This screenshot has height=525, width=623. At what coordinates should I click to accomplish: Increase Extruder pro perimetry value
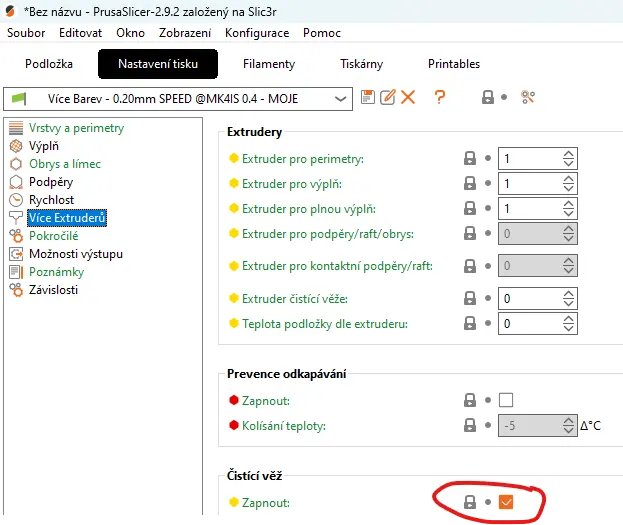click(x=568, y=154)
